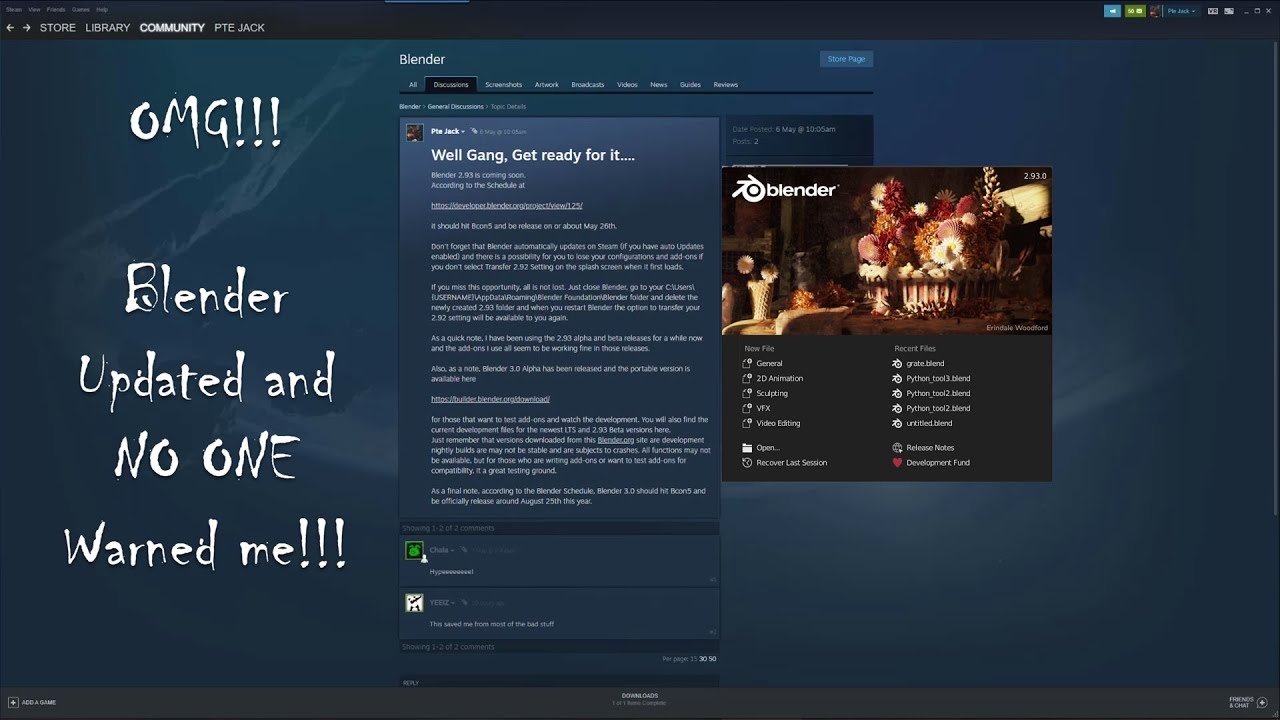
Task: Open builder.blender.org download link
Action: tap(490, 399)
